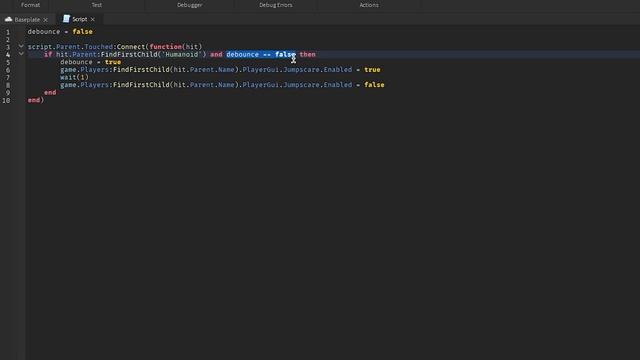This screenshot has width=640, height=360.
Task: Click 'then' keyword on line 4
Action: coord(307,54)
